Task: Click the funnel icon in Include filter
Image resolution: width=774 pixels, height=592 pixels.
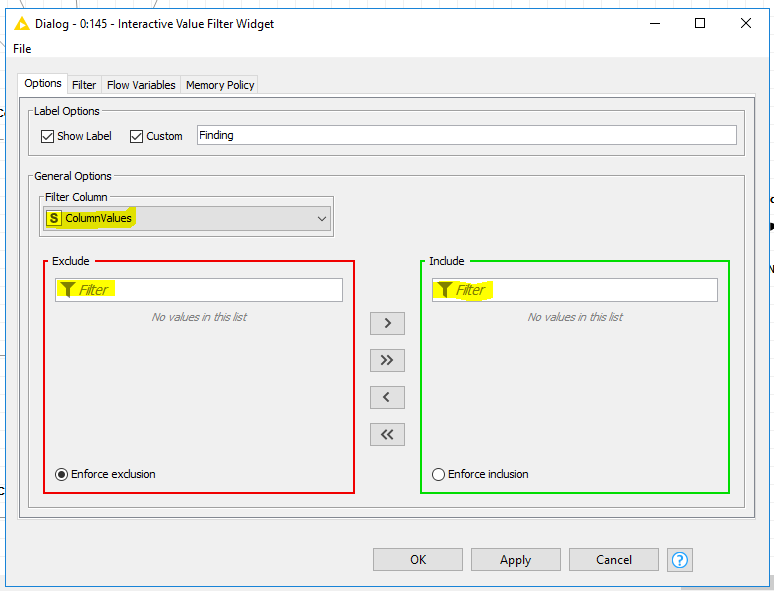Action: (x=444, y=290)
